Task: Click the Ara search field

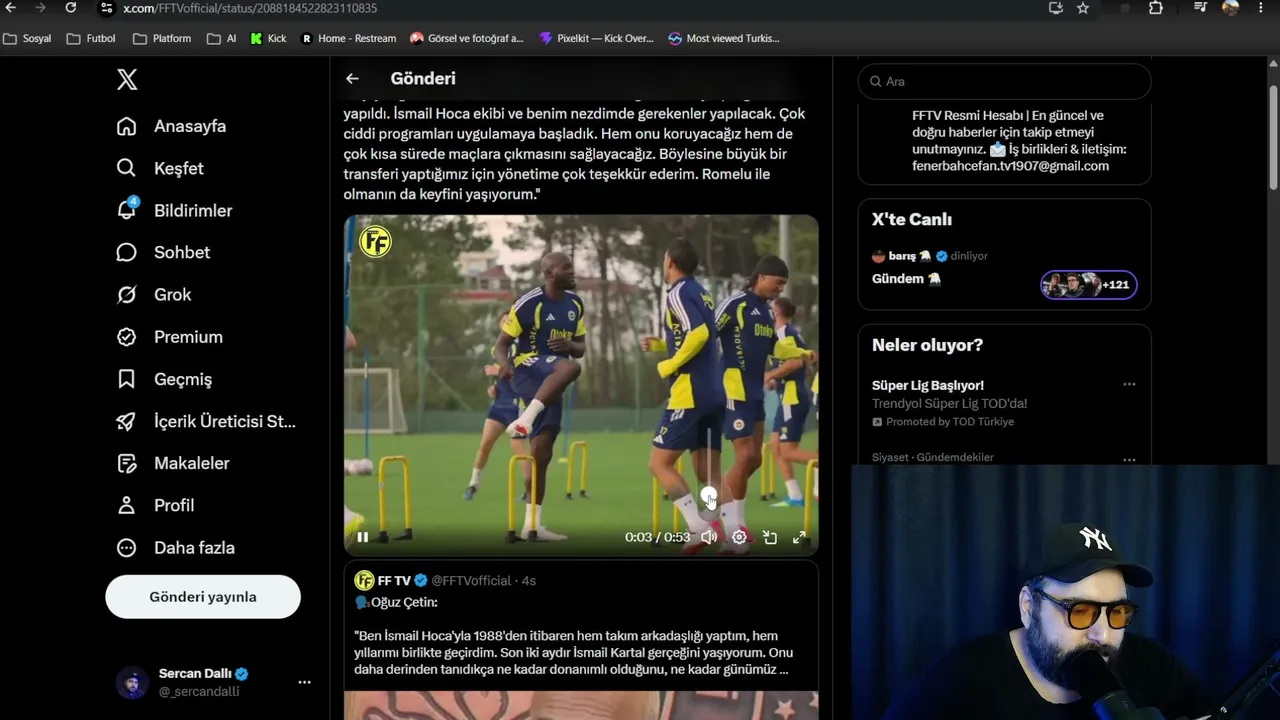Action: (x=1004, y=81)
